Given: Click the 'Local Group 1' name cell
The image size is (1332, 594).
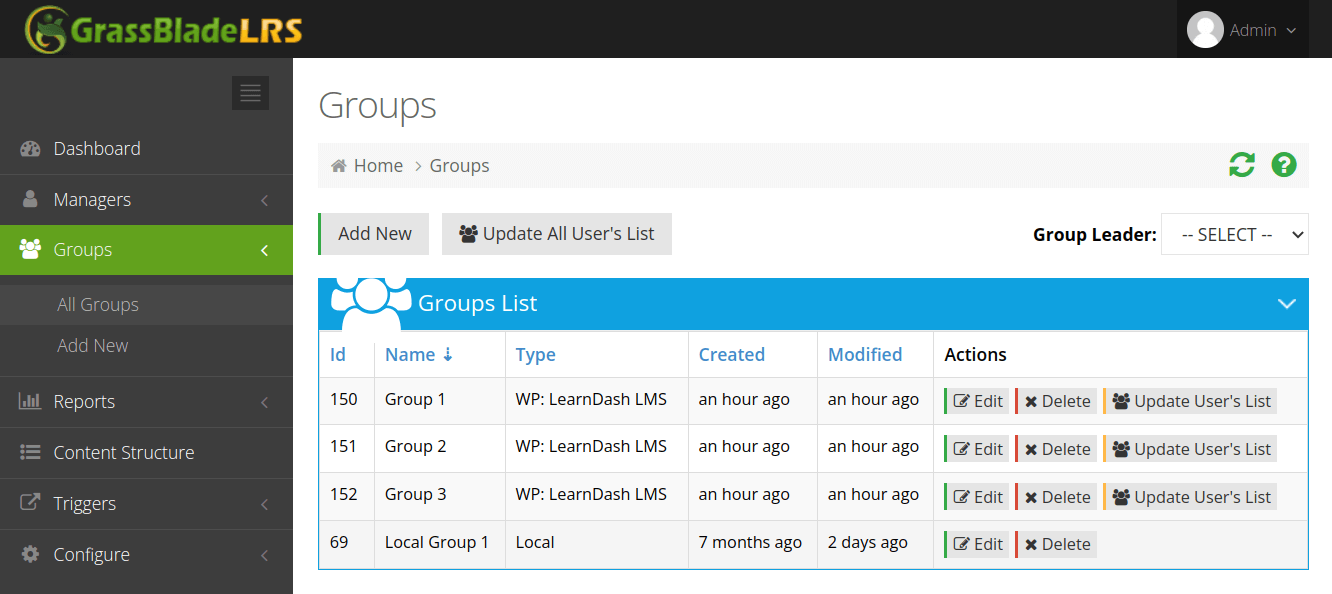Looking at the screenshot, I should click(437, 542).
